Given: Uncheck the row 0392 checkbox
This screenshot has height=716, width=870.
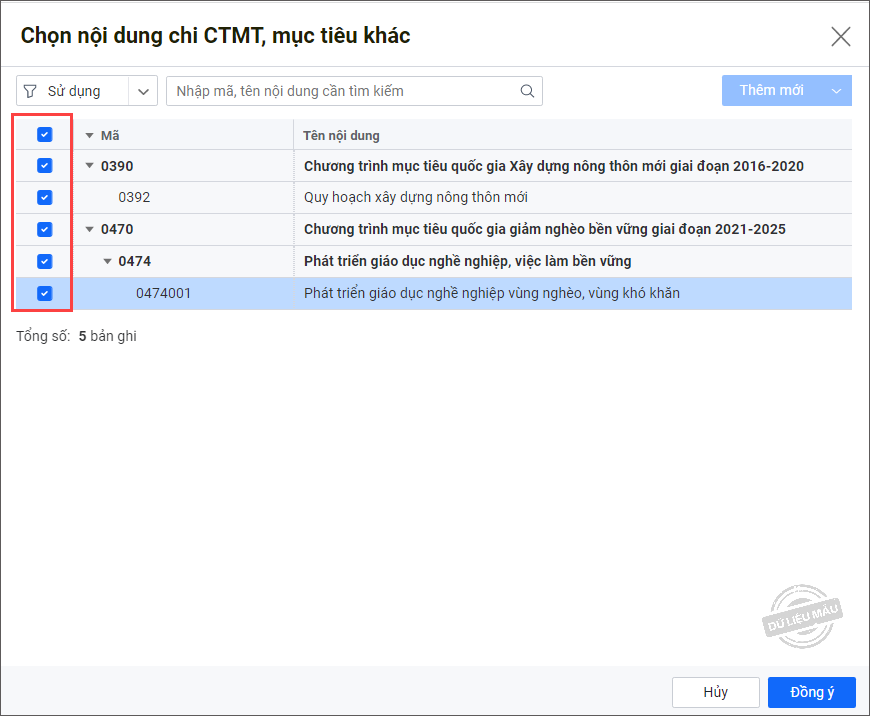Looking at the screenshot, I should (x=44, y=197).
